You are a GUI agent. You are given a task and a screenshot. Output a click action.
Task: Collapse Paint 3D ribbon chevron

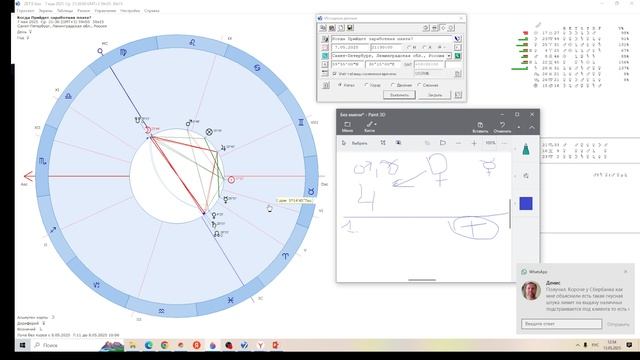point(532,127)
